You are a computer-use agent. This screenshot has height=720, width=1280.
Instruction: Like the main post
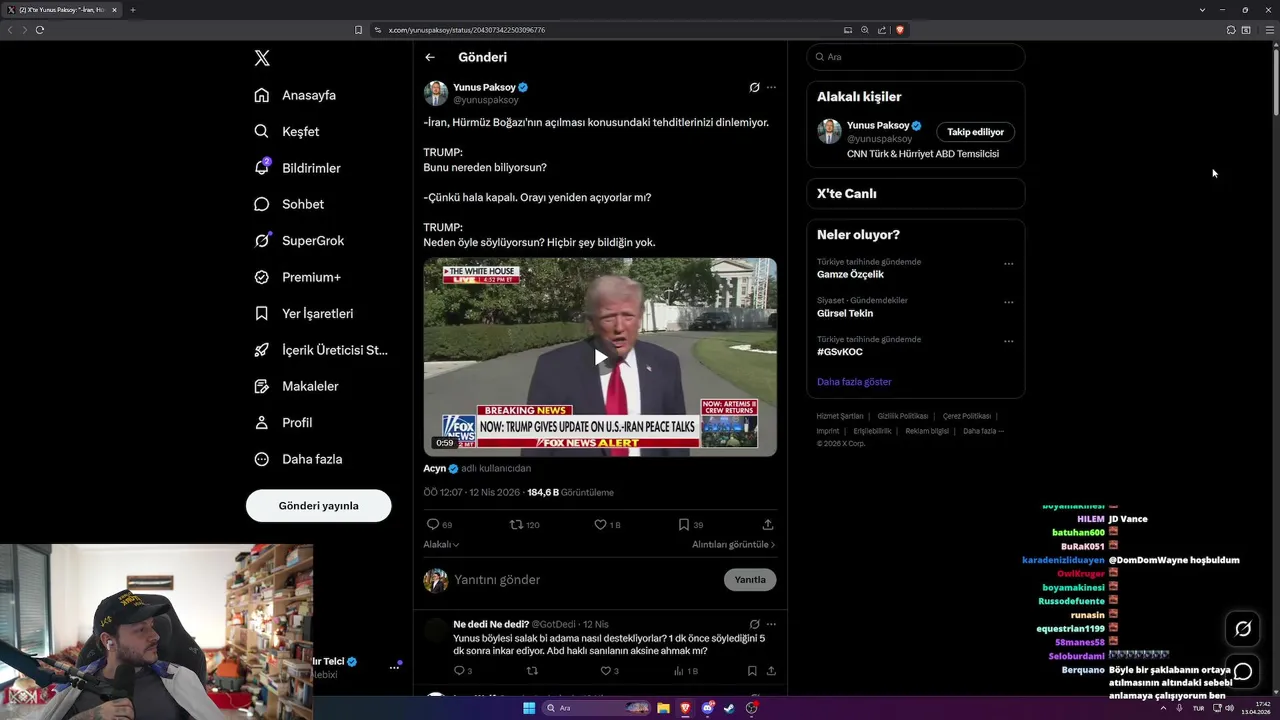click(x=607, y=524)
